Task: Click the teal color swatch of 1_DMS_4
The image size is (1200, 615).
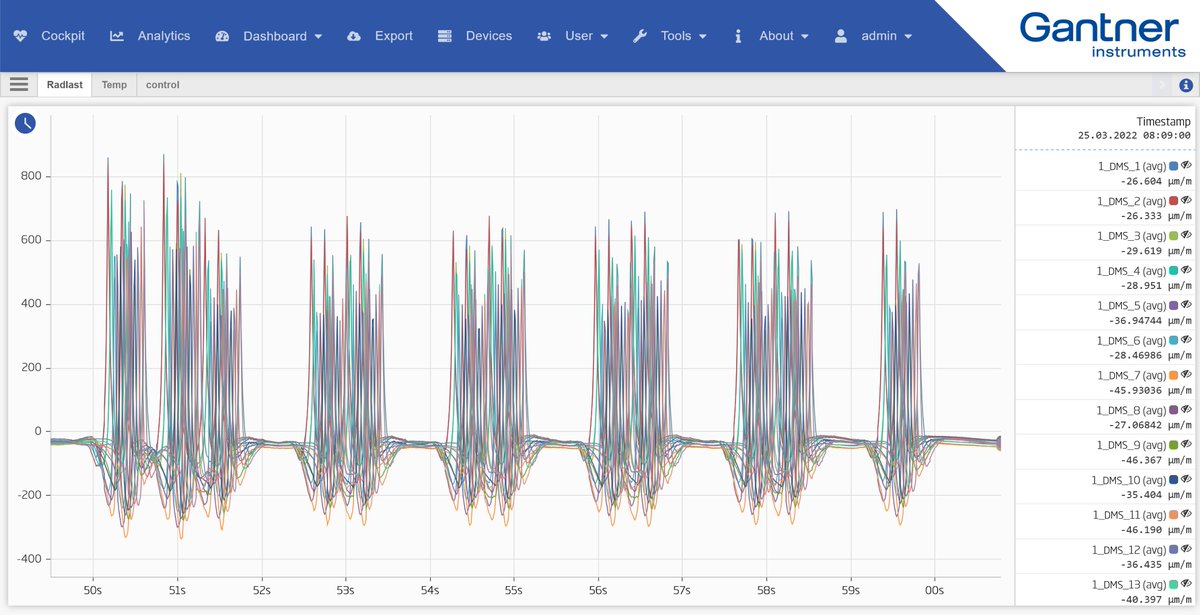Action: point(1174,271)
